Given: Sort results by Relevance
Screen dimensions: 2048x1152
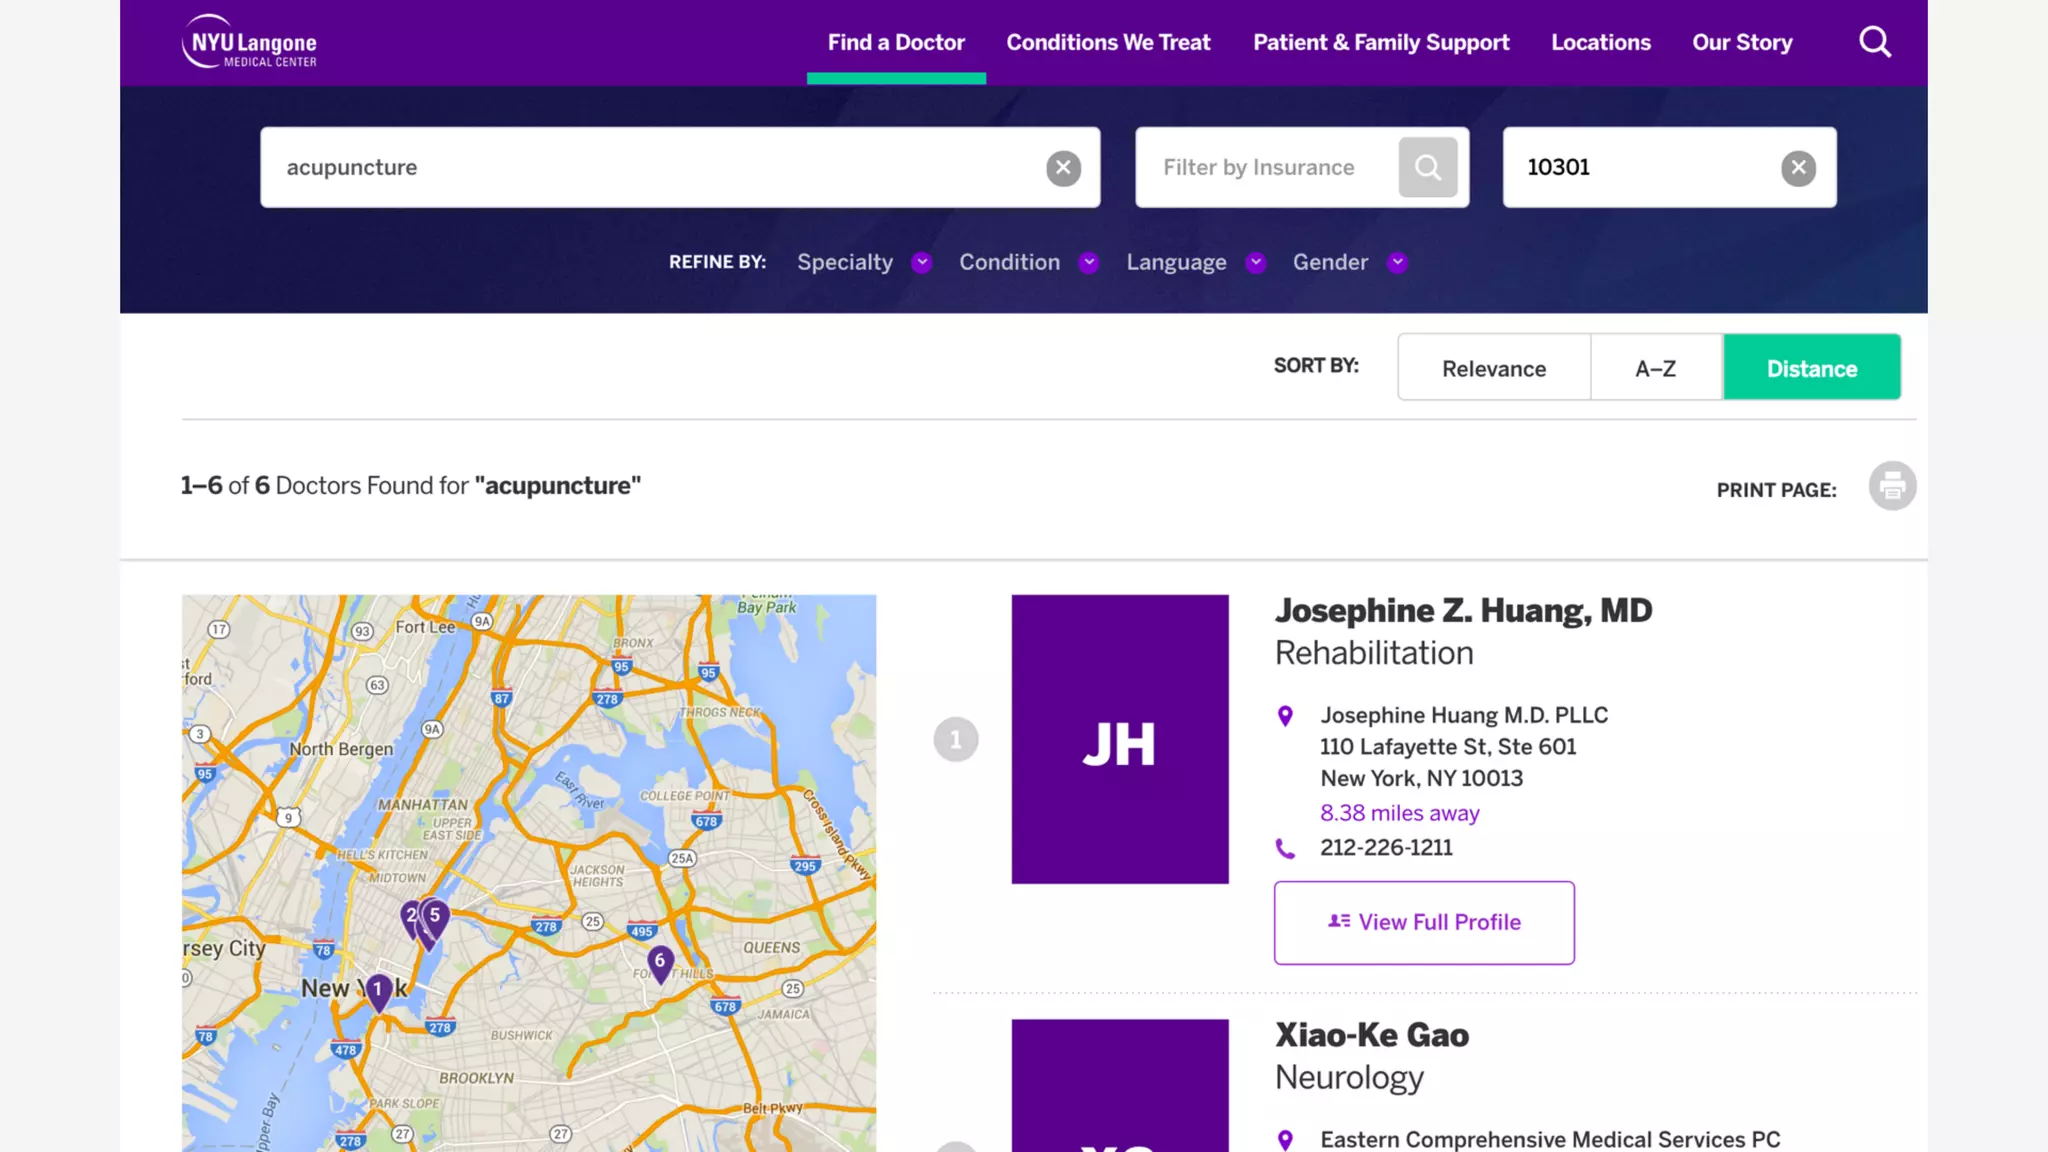Looking at the screenshot, I should click(1493, 368).
